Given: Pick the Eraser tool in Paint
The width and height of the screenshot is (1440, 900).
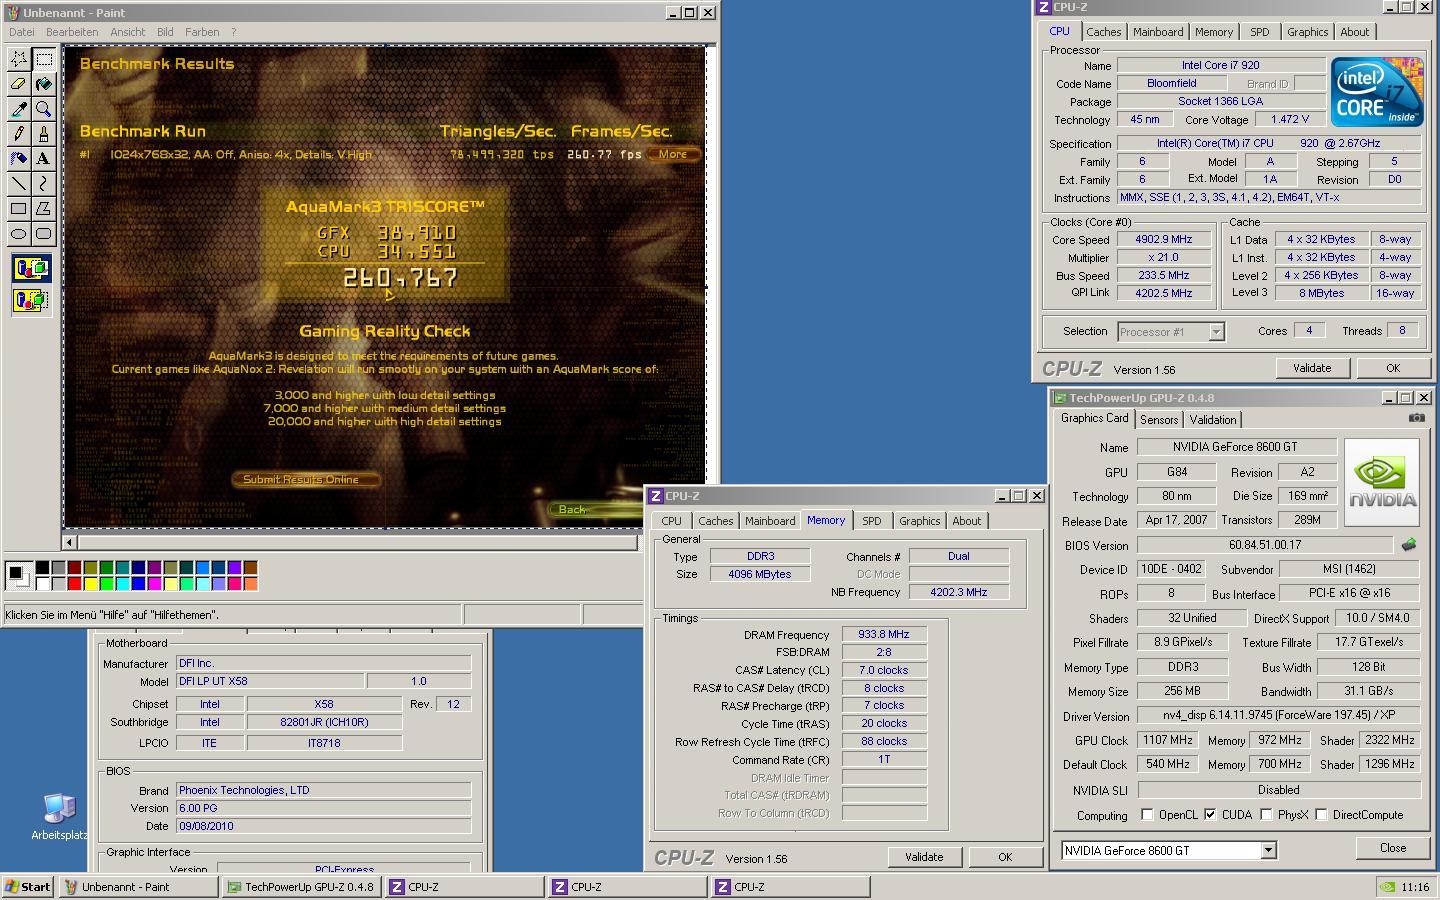Looking at the screenshot, I should pos(18,84).
